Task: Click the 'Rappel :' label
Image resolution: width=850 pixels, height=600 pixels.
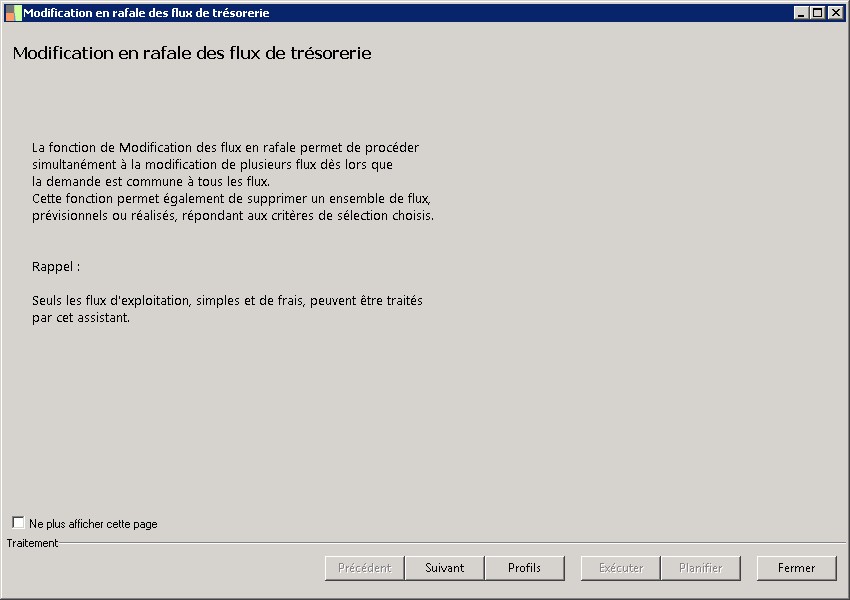Action: coord(56,267)
